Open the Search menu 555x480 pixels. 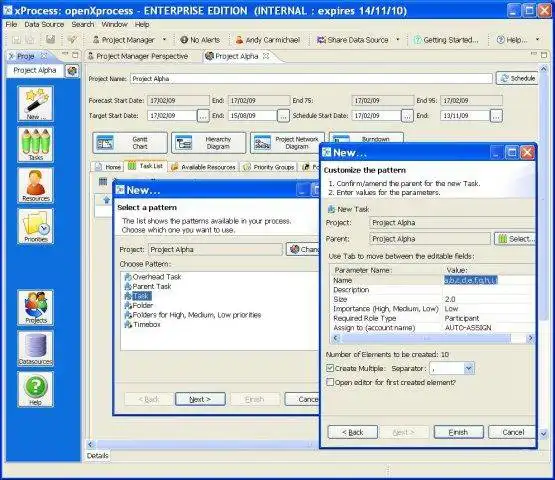(x=83, y=24)
